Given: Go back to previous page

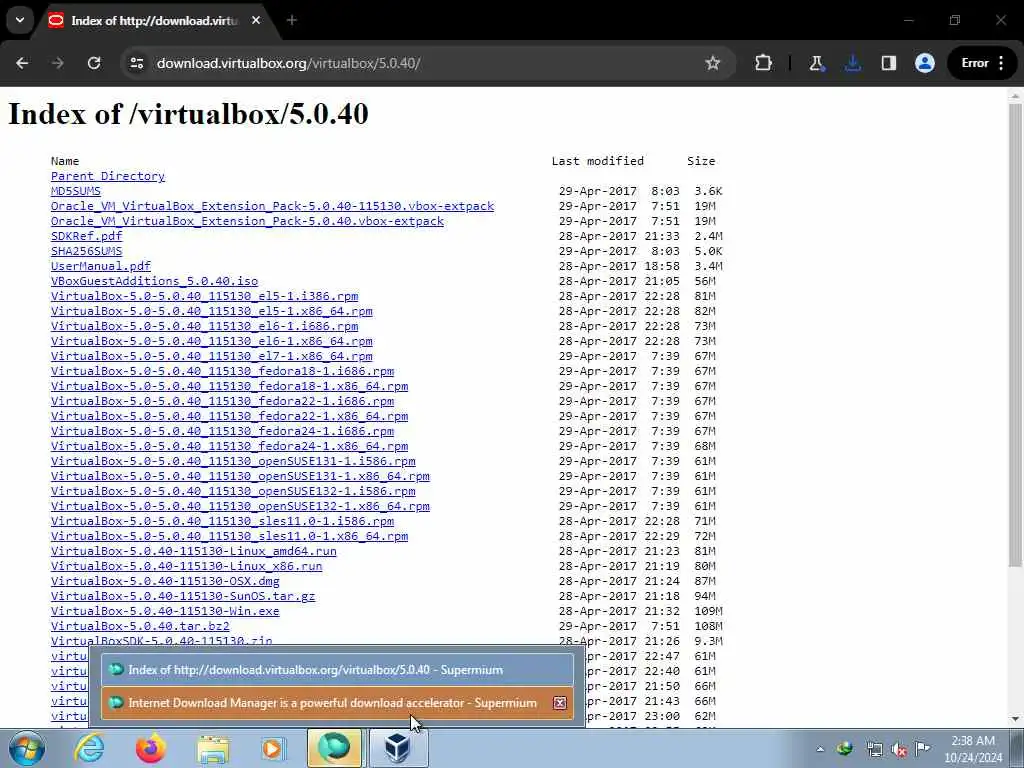Looking at the screenshot, I should click(22, 63).
